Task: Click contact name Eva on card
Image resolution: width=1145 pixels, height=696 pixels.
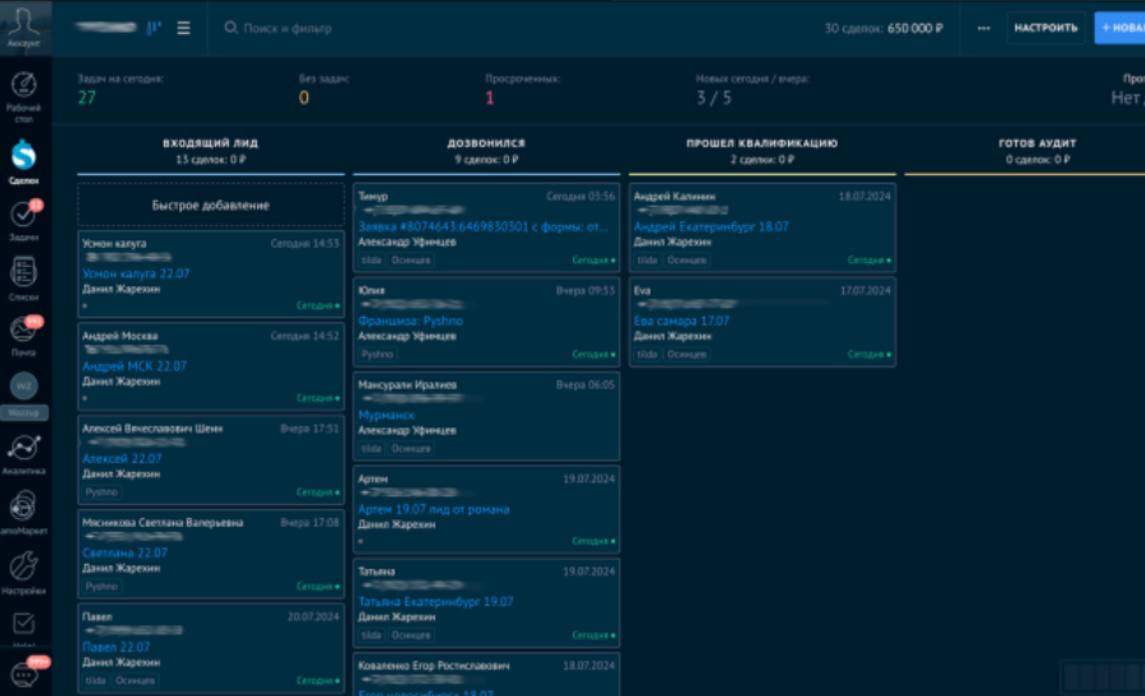Action: coord(642,291)
